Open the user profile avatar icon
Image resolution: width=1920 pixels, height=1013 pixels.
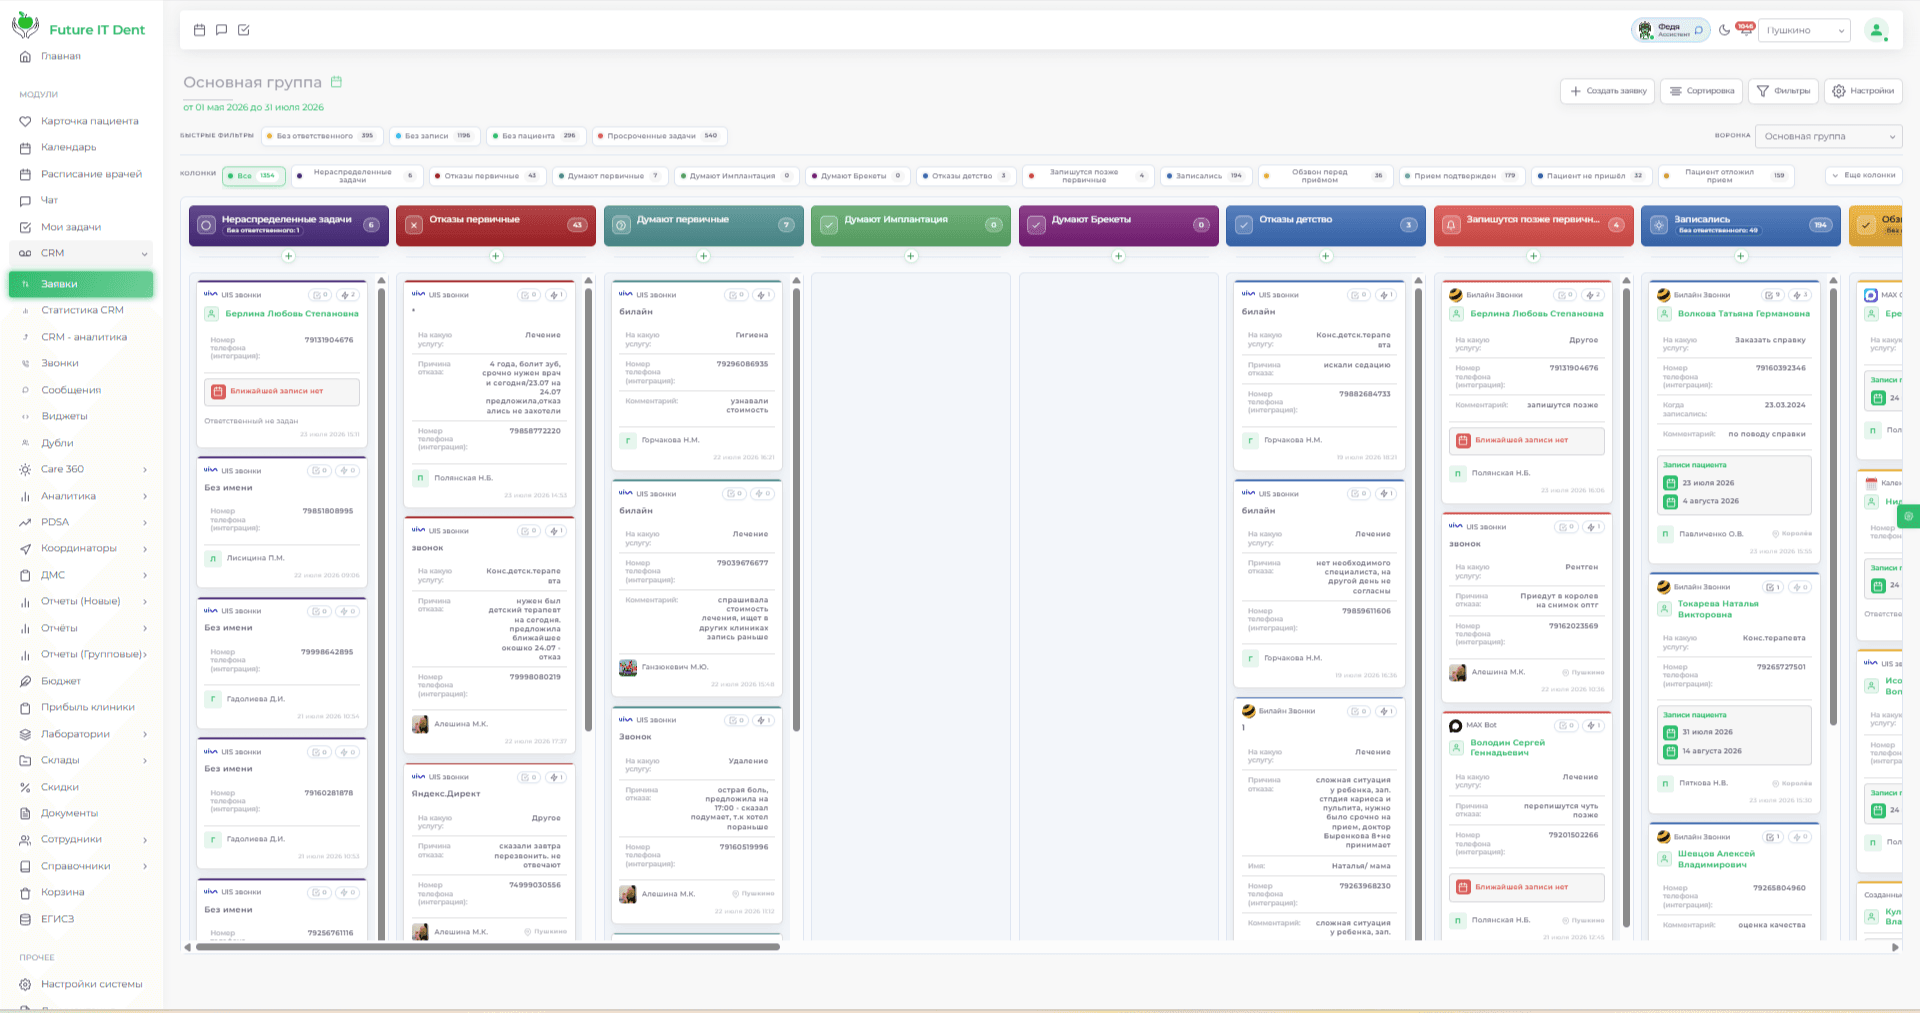pos(1877,30)
